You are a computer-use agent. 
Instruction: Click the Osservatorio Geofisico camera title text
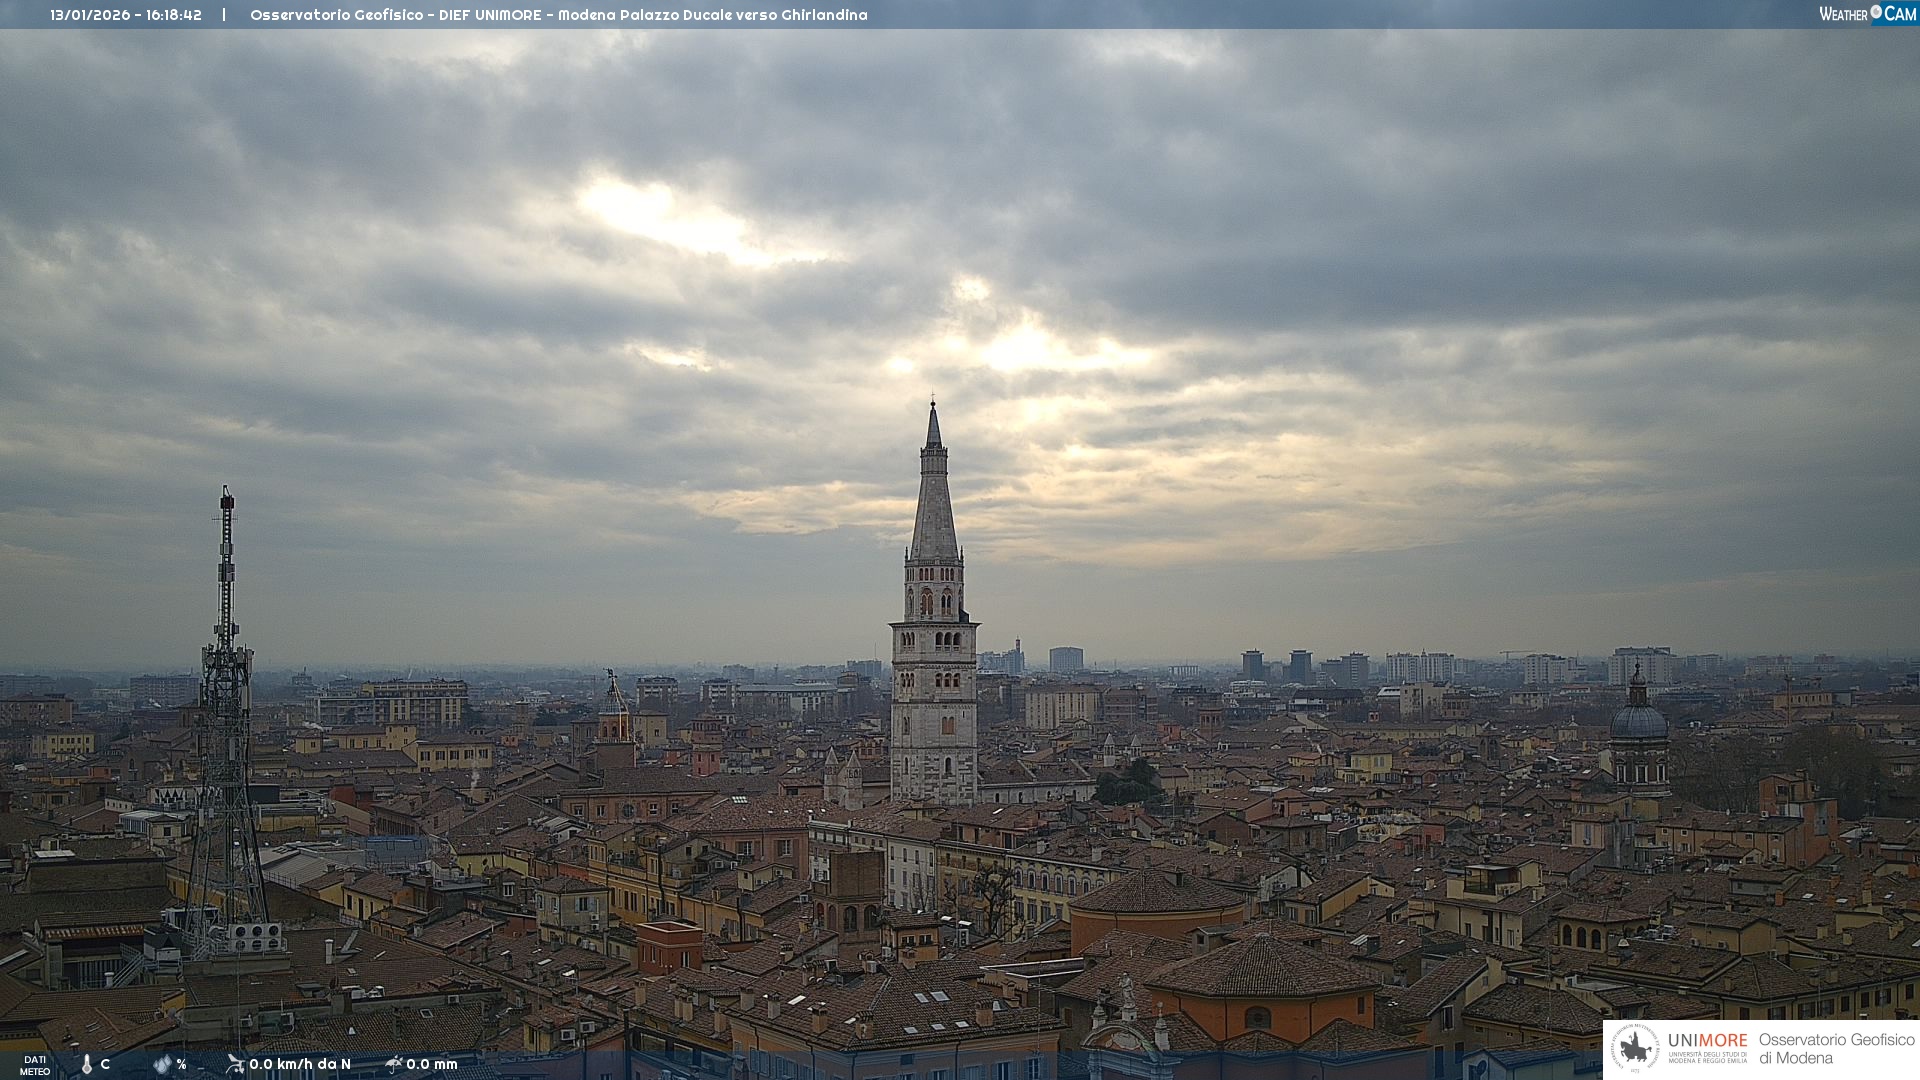click(x=558, y=15)
